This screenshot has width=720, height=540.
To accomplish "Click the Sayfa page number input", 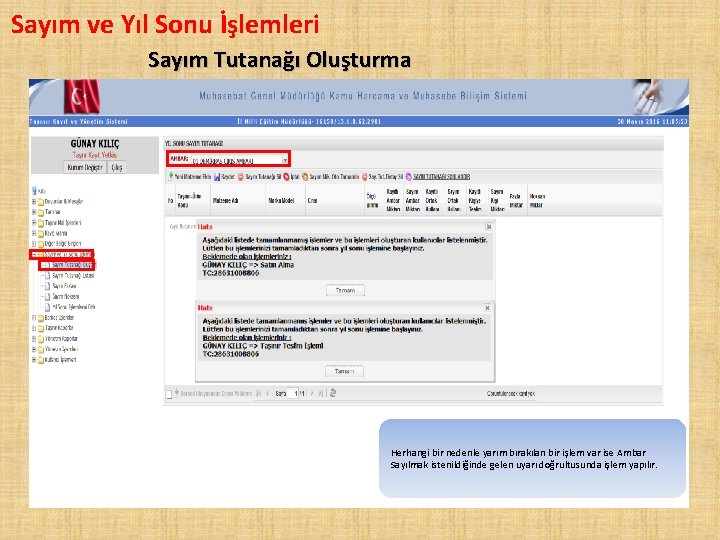I will point(293,394).
